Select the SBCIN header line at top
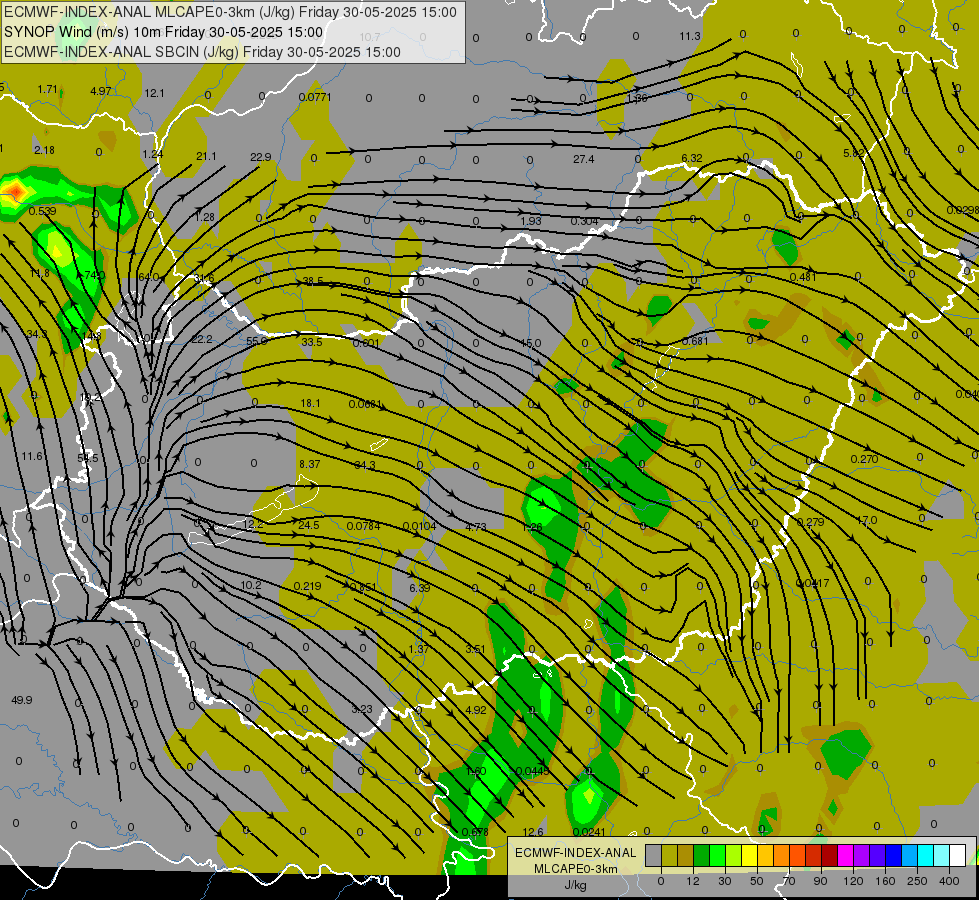 coord(202,52)
